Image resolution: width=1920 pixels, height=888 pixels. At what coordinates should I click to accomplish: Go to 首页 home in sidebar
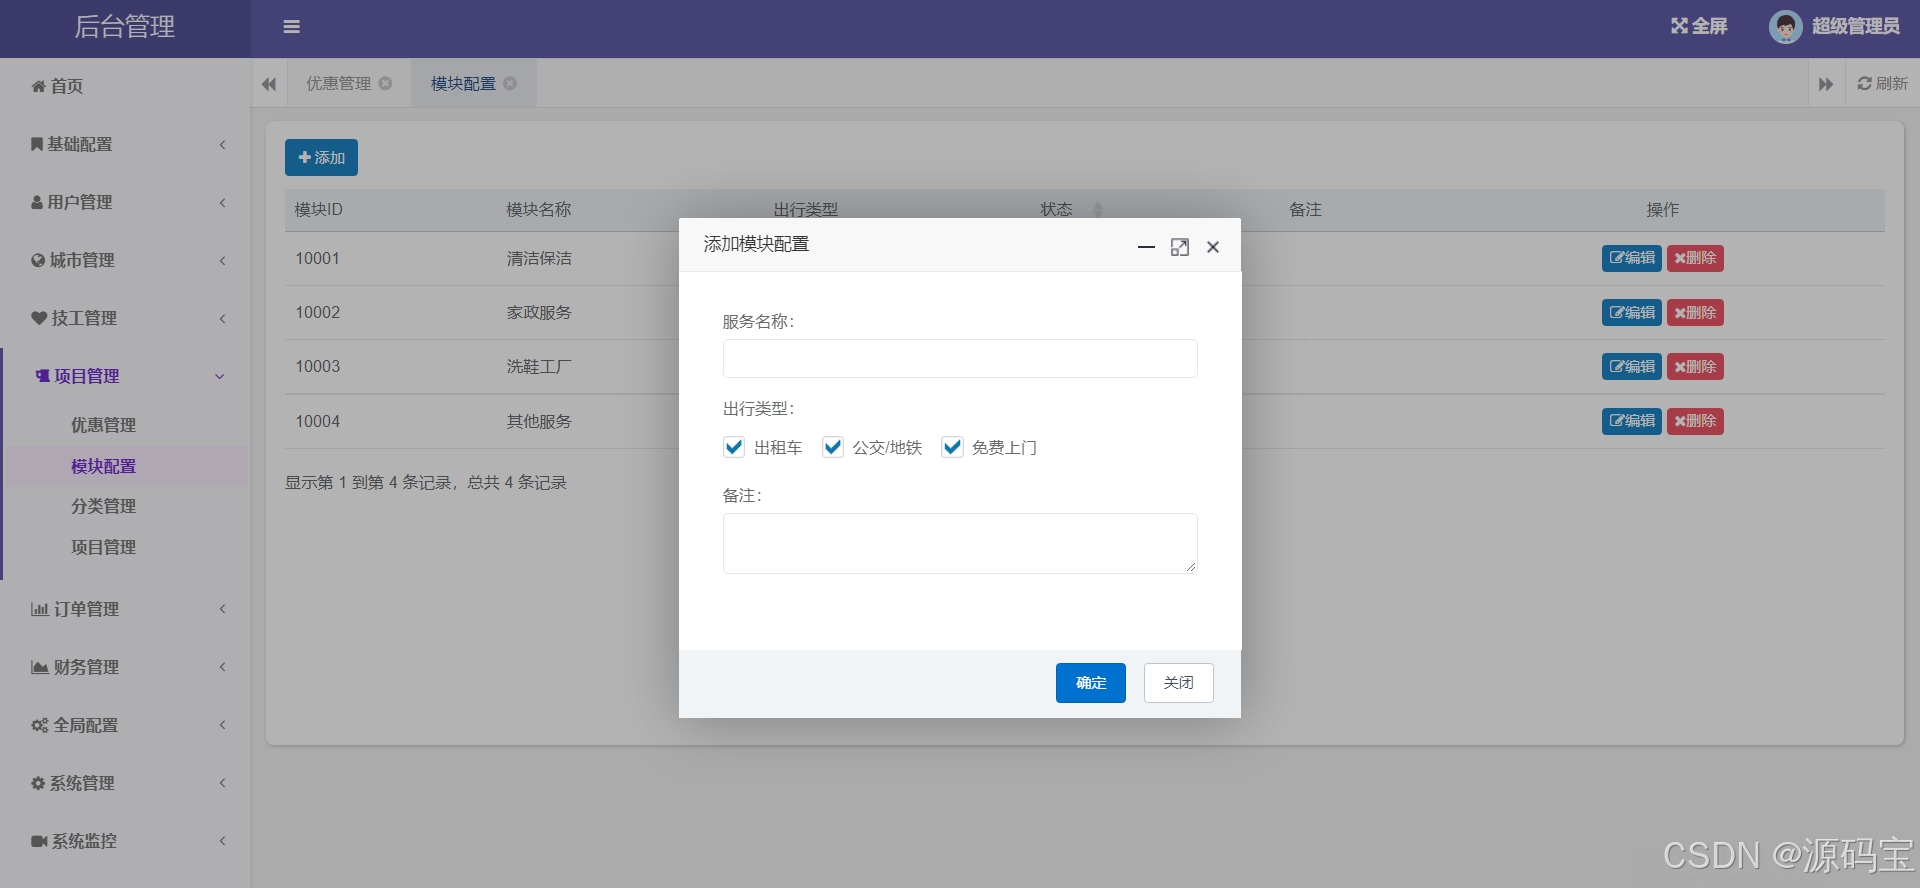tap(125, 86)
